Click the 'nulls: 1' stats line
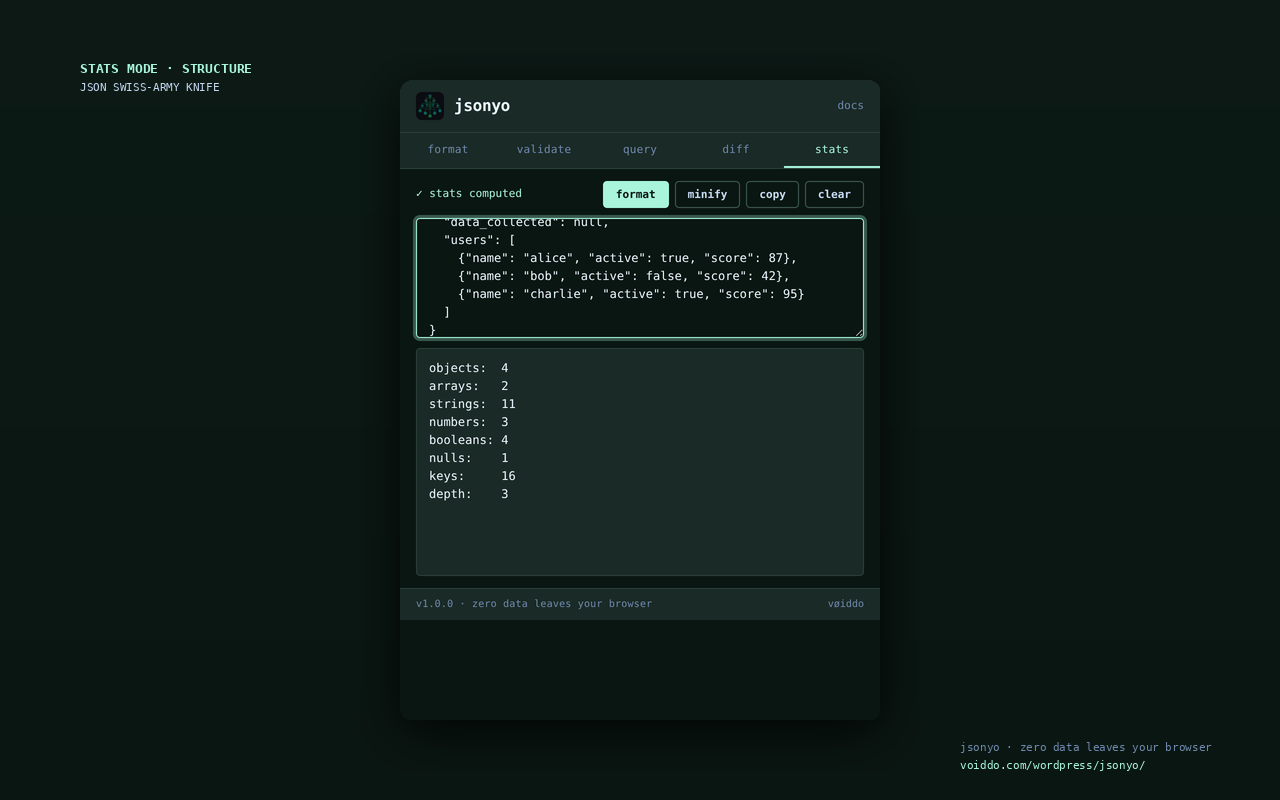This screenshot has height=800, width=1280. tap(469, 458)
